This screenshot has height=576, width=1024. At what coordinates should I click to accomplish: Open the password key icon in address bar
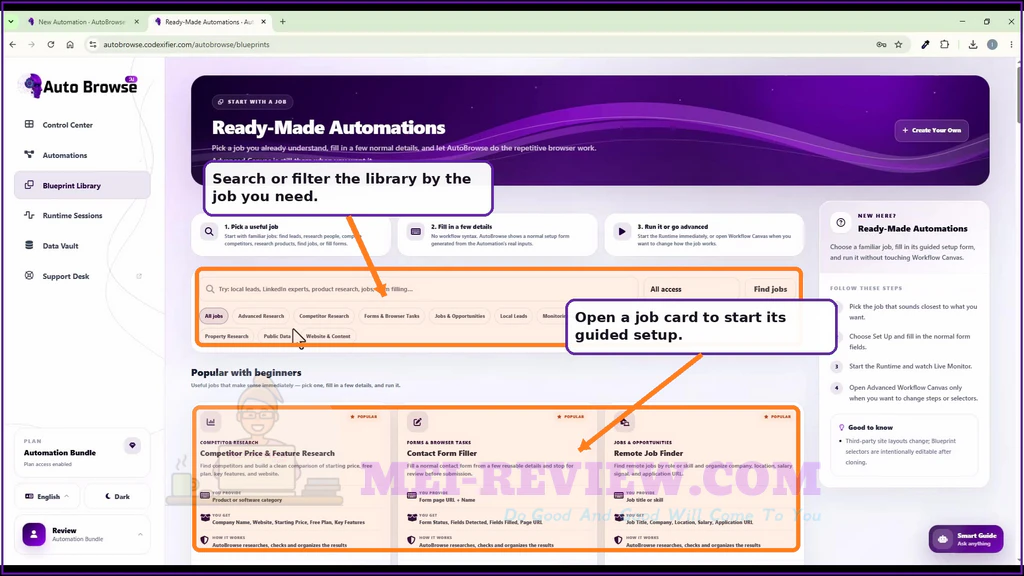click(881, 44)
